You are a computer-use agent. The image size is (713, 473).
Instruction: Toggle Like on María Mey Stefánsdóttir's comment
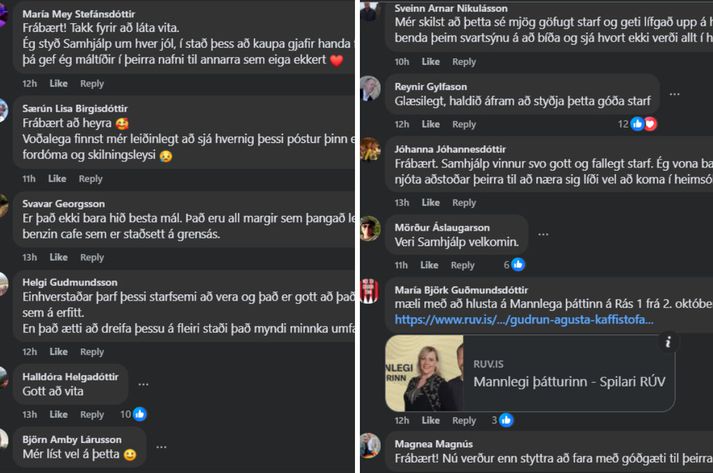pyautogui.click(x=58, y=83)
